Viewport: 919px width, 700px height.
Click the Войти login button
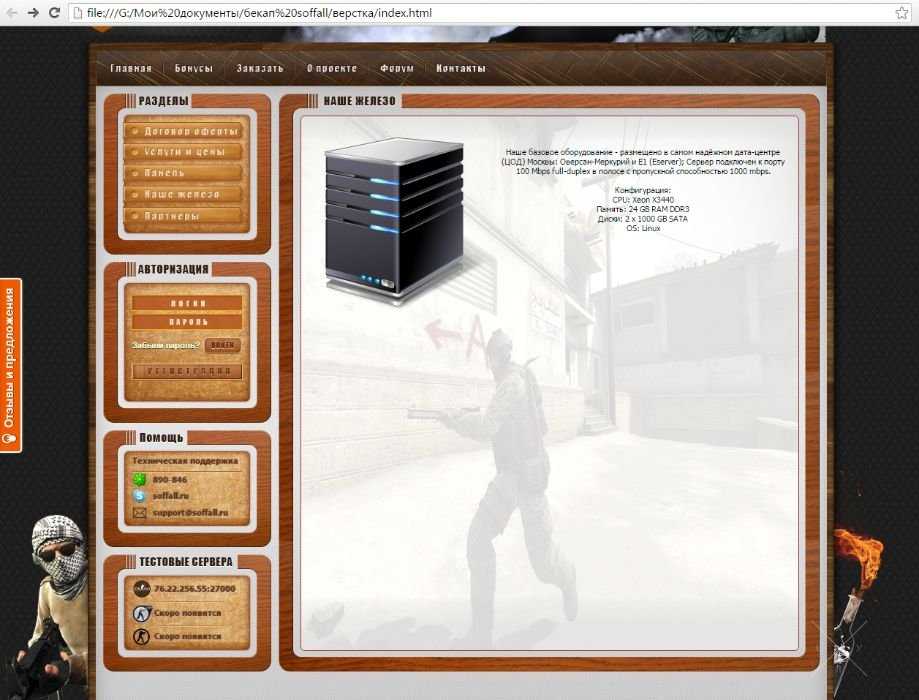pos(223,345)
